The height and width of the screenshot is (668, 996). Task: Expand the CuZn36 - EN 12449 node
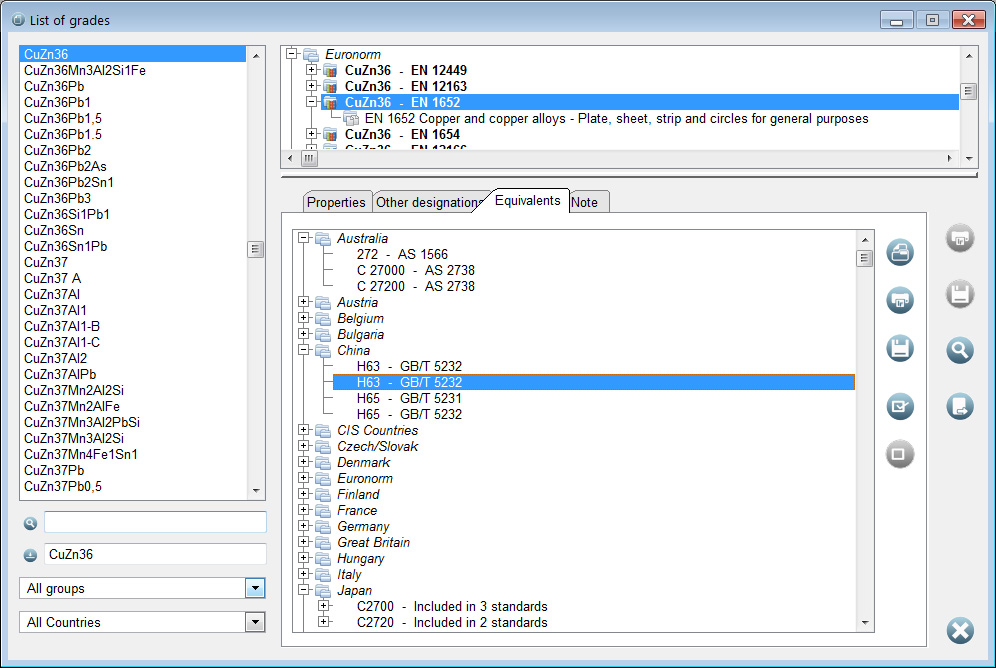click(x=311, y=69)
